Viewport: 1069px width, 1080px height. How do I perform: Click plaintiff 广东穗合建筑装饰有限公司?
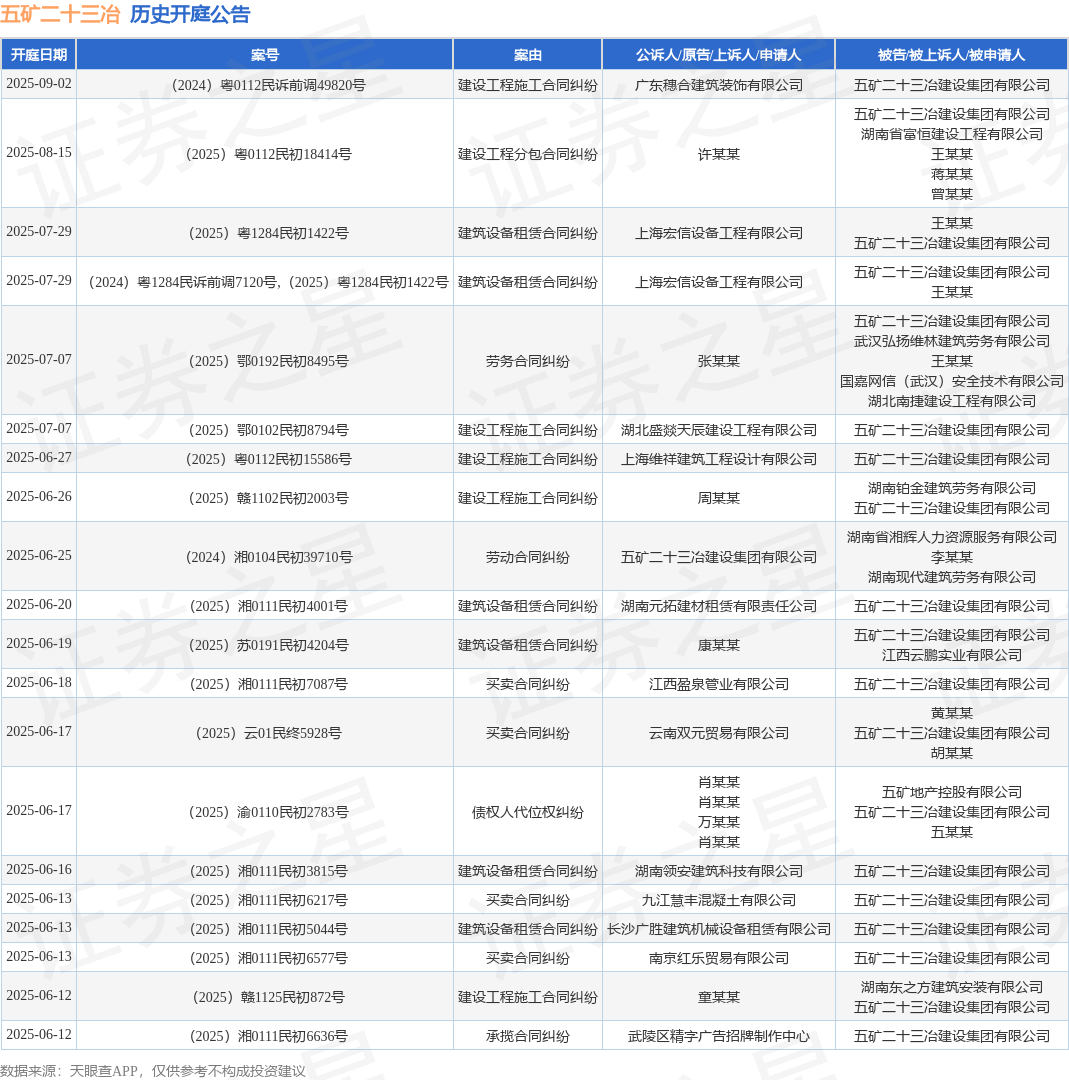(x=718, y=85)
